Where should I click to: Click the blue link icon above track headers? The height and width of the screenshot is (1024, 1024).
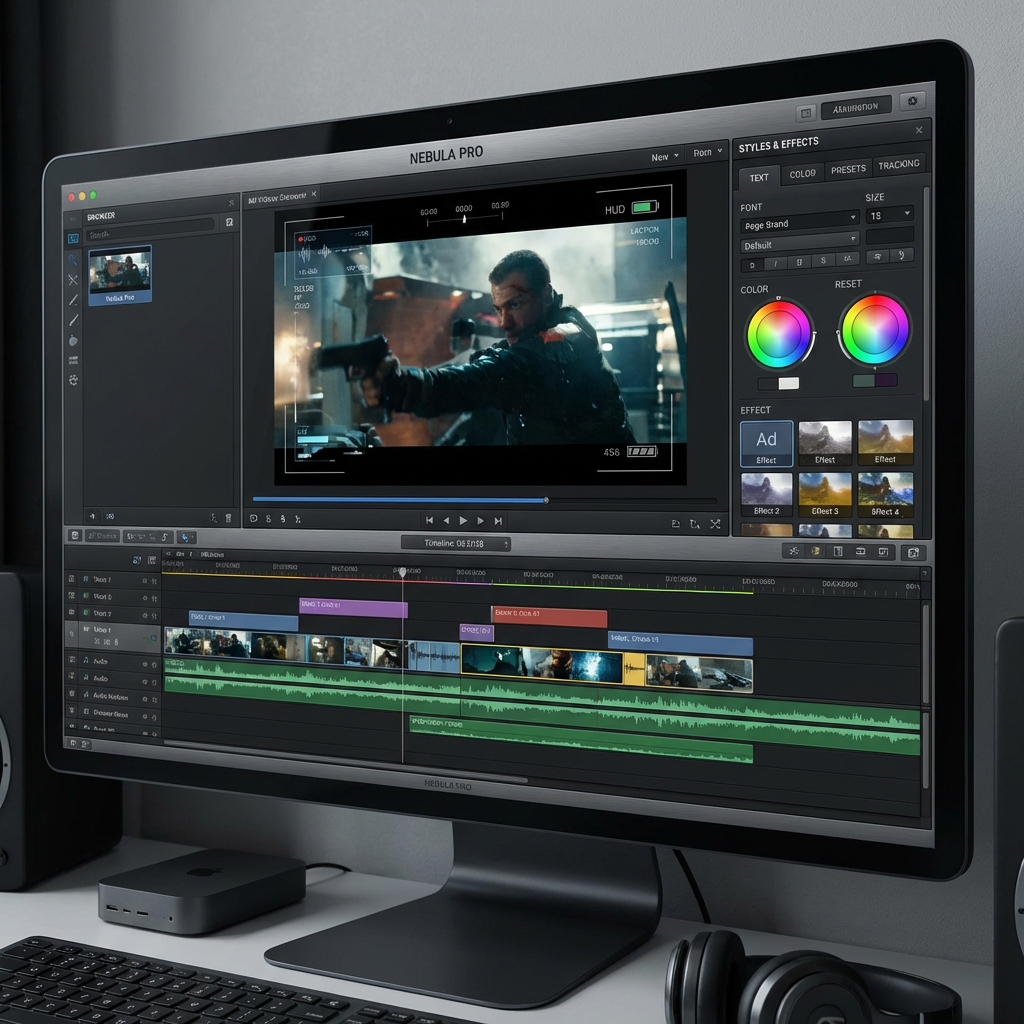click(x=136, y=560)
